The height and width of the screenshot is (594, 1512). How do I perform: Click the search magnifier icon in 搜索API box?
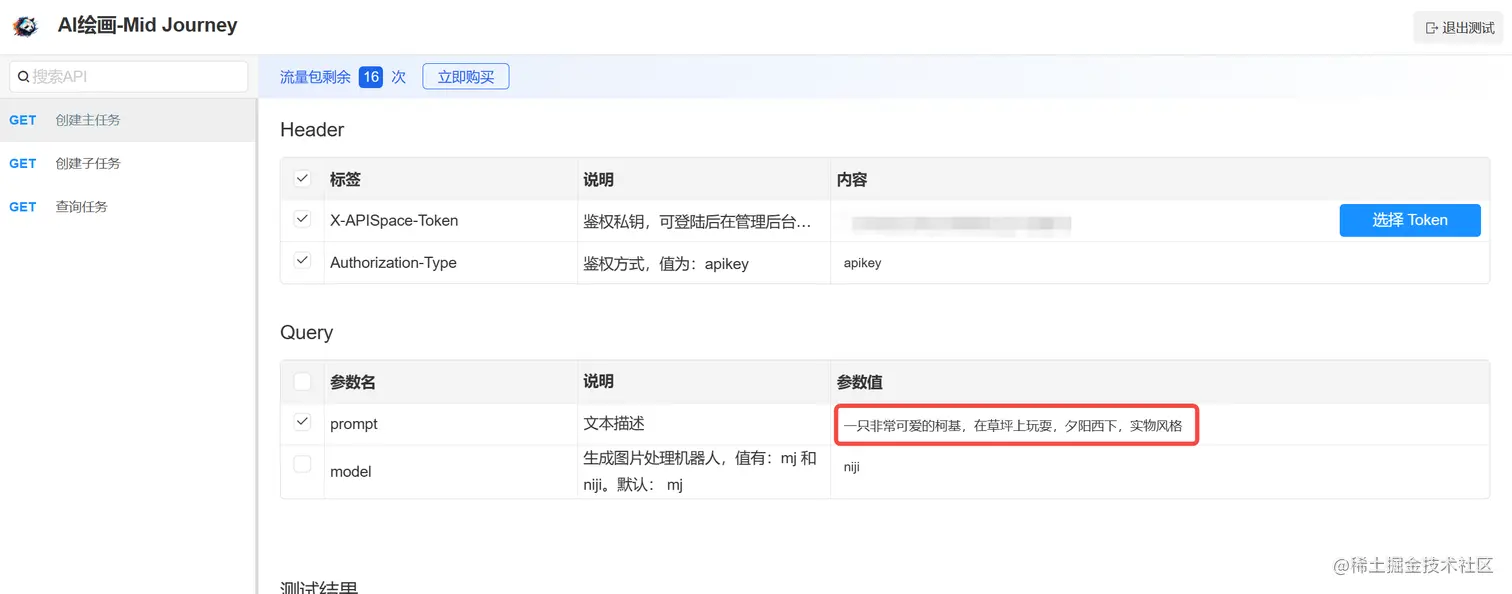23,76
